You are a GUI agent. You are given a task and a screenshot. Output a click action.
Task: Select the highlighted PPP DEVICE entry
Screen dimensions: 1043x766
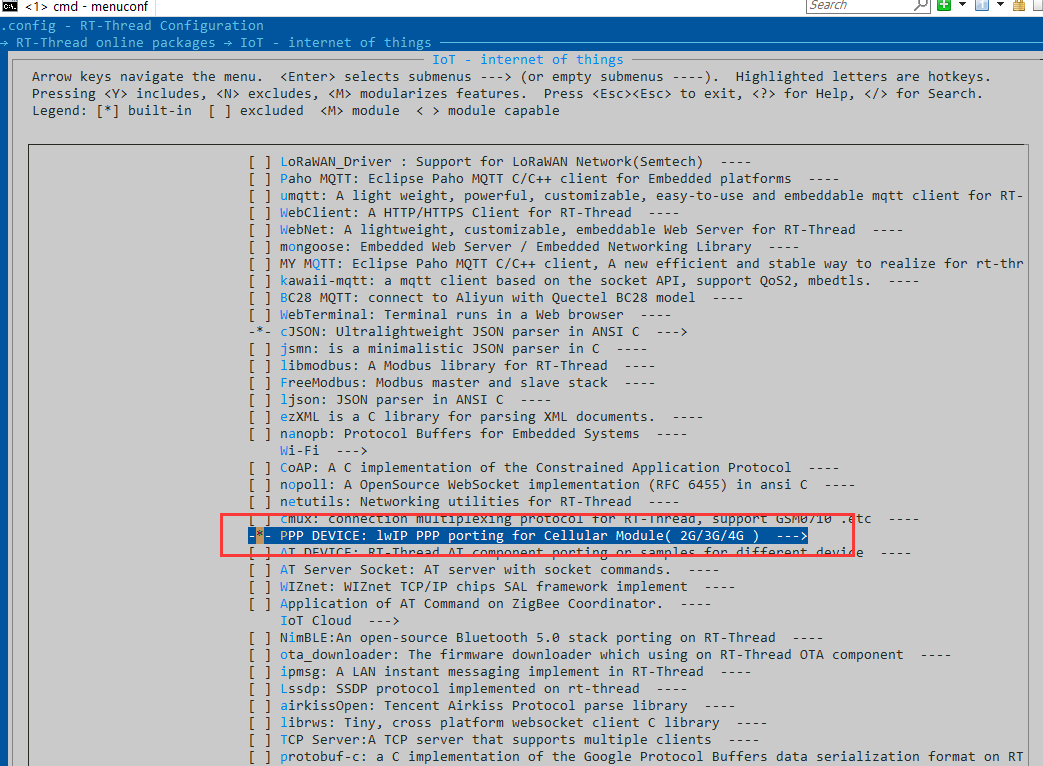tap(530, 536)
